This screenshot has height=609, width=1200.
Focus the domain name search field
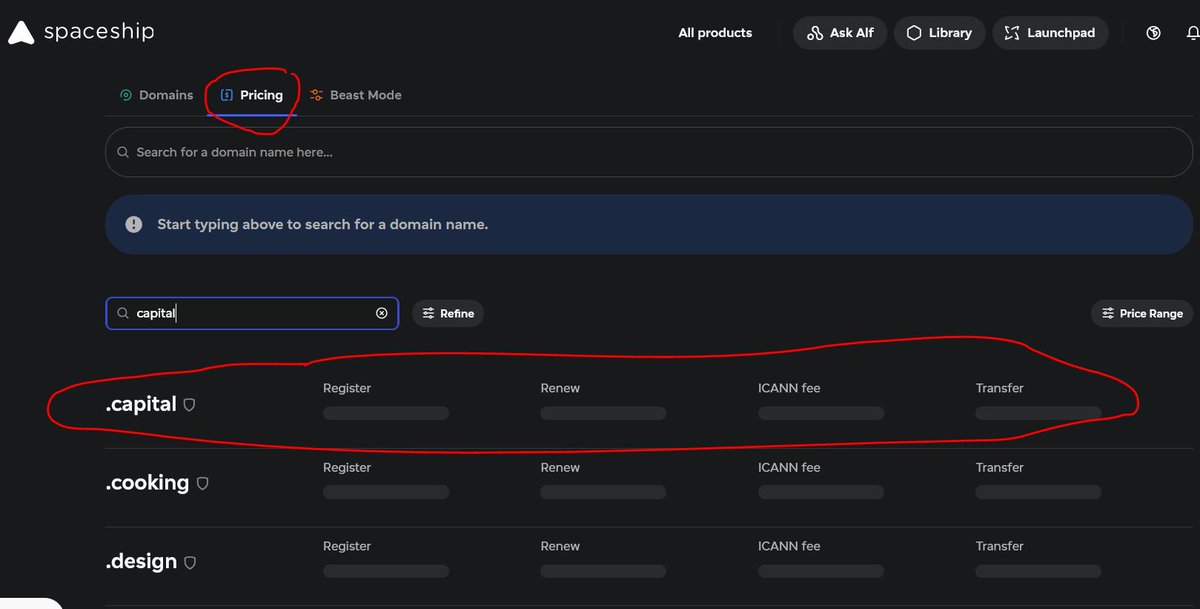click(649, 152)
